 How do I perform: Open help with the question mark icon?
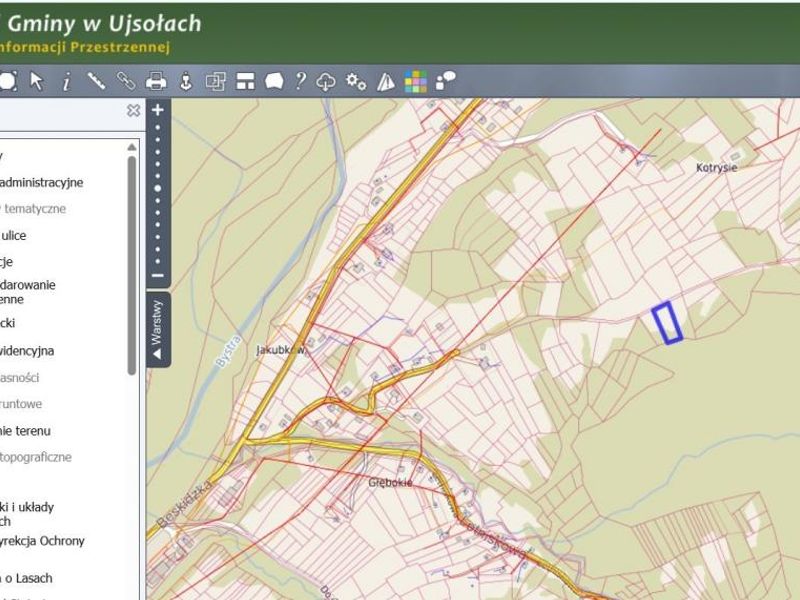click(301, 81)
